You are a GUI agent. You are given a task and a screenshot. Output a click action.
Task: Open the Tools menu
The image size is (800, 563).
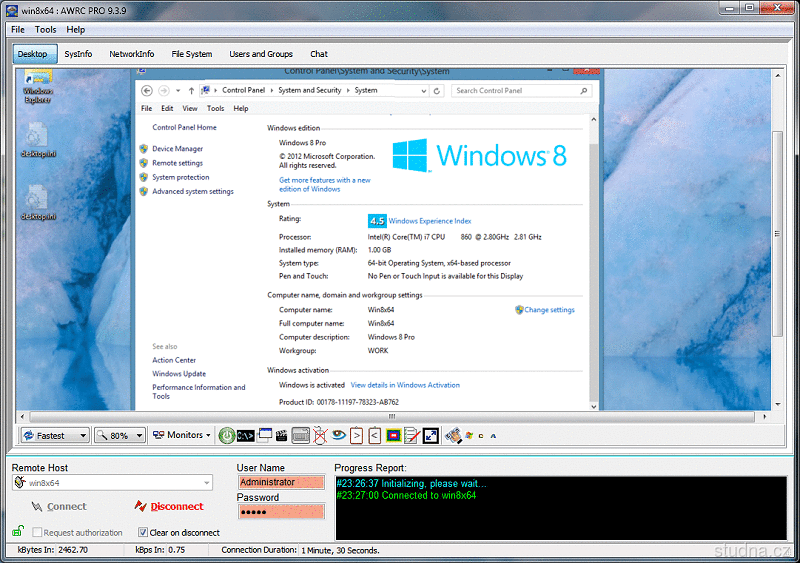(x=46, y=30)
